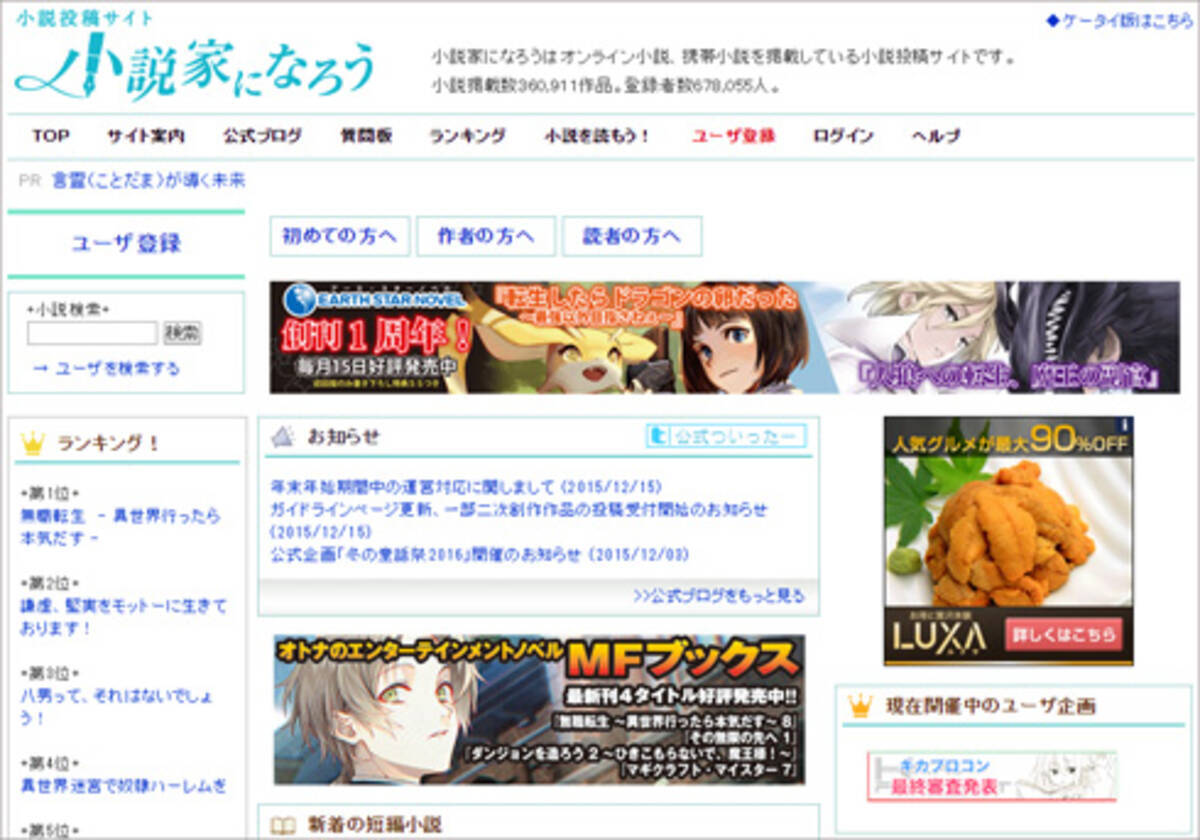The height and width of the screenshot is (840, 1200).
Task: Click the ad info icon on LUXA ad
Action: pos(1124,424)
